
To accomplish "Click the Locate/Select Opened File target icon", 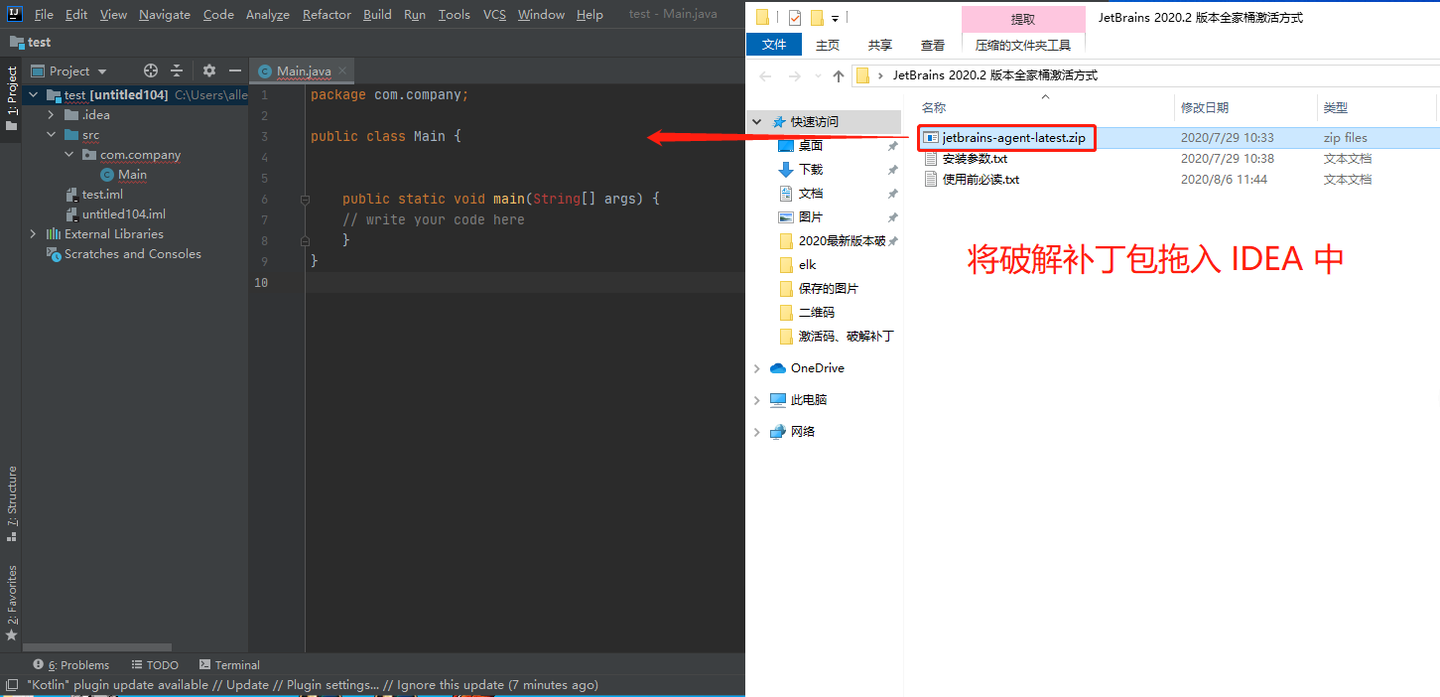I will 151,71.
